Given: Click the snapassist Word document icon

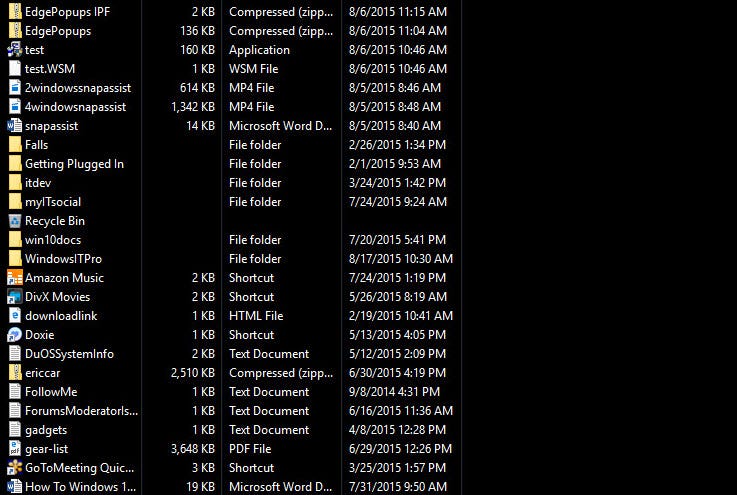Looking at the screenshot, I should (x=14, y=126).
